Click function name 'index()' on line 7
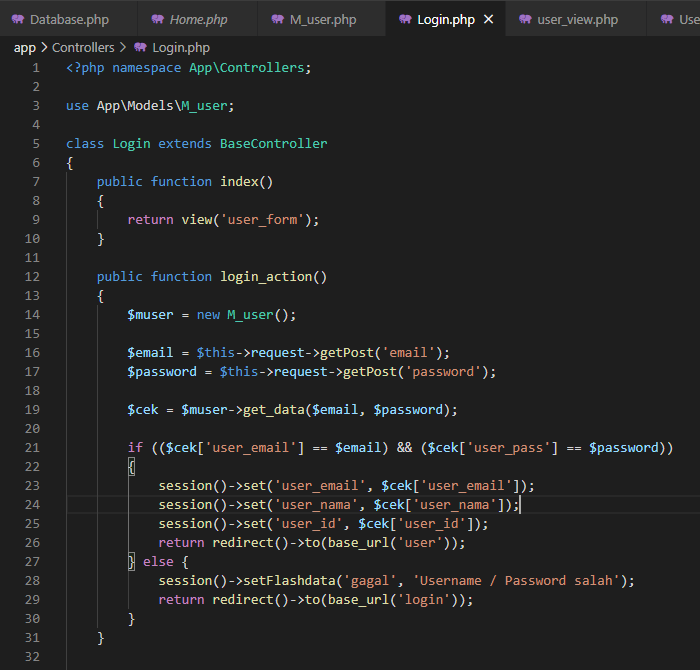Viewport: 700px width, 670px height. 246,182
